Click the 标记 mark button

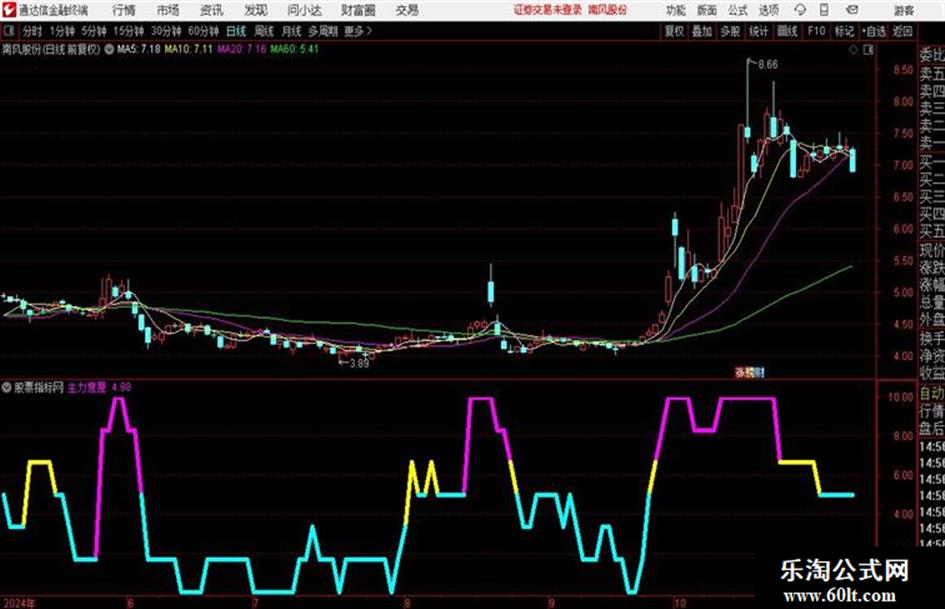point(844,31)
